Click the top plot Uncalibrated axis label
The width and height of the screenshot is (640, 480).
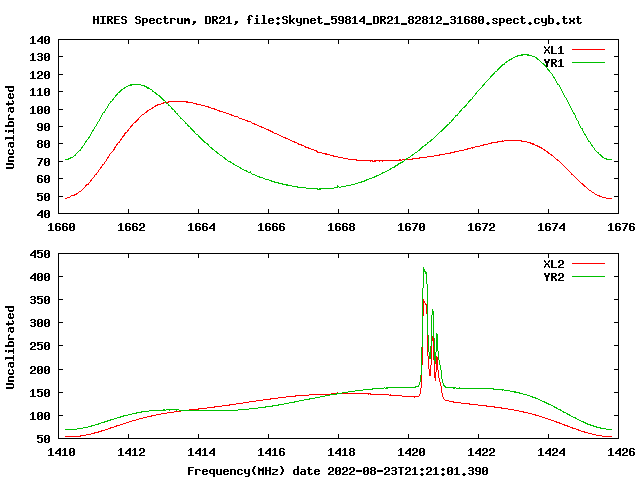pos(10,127)
